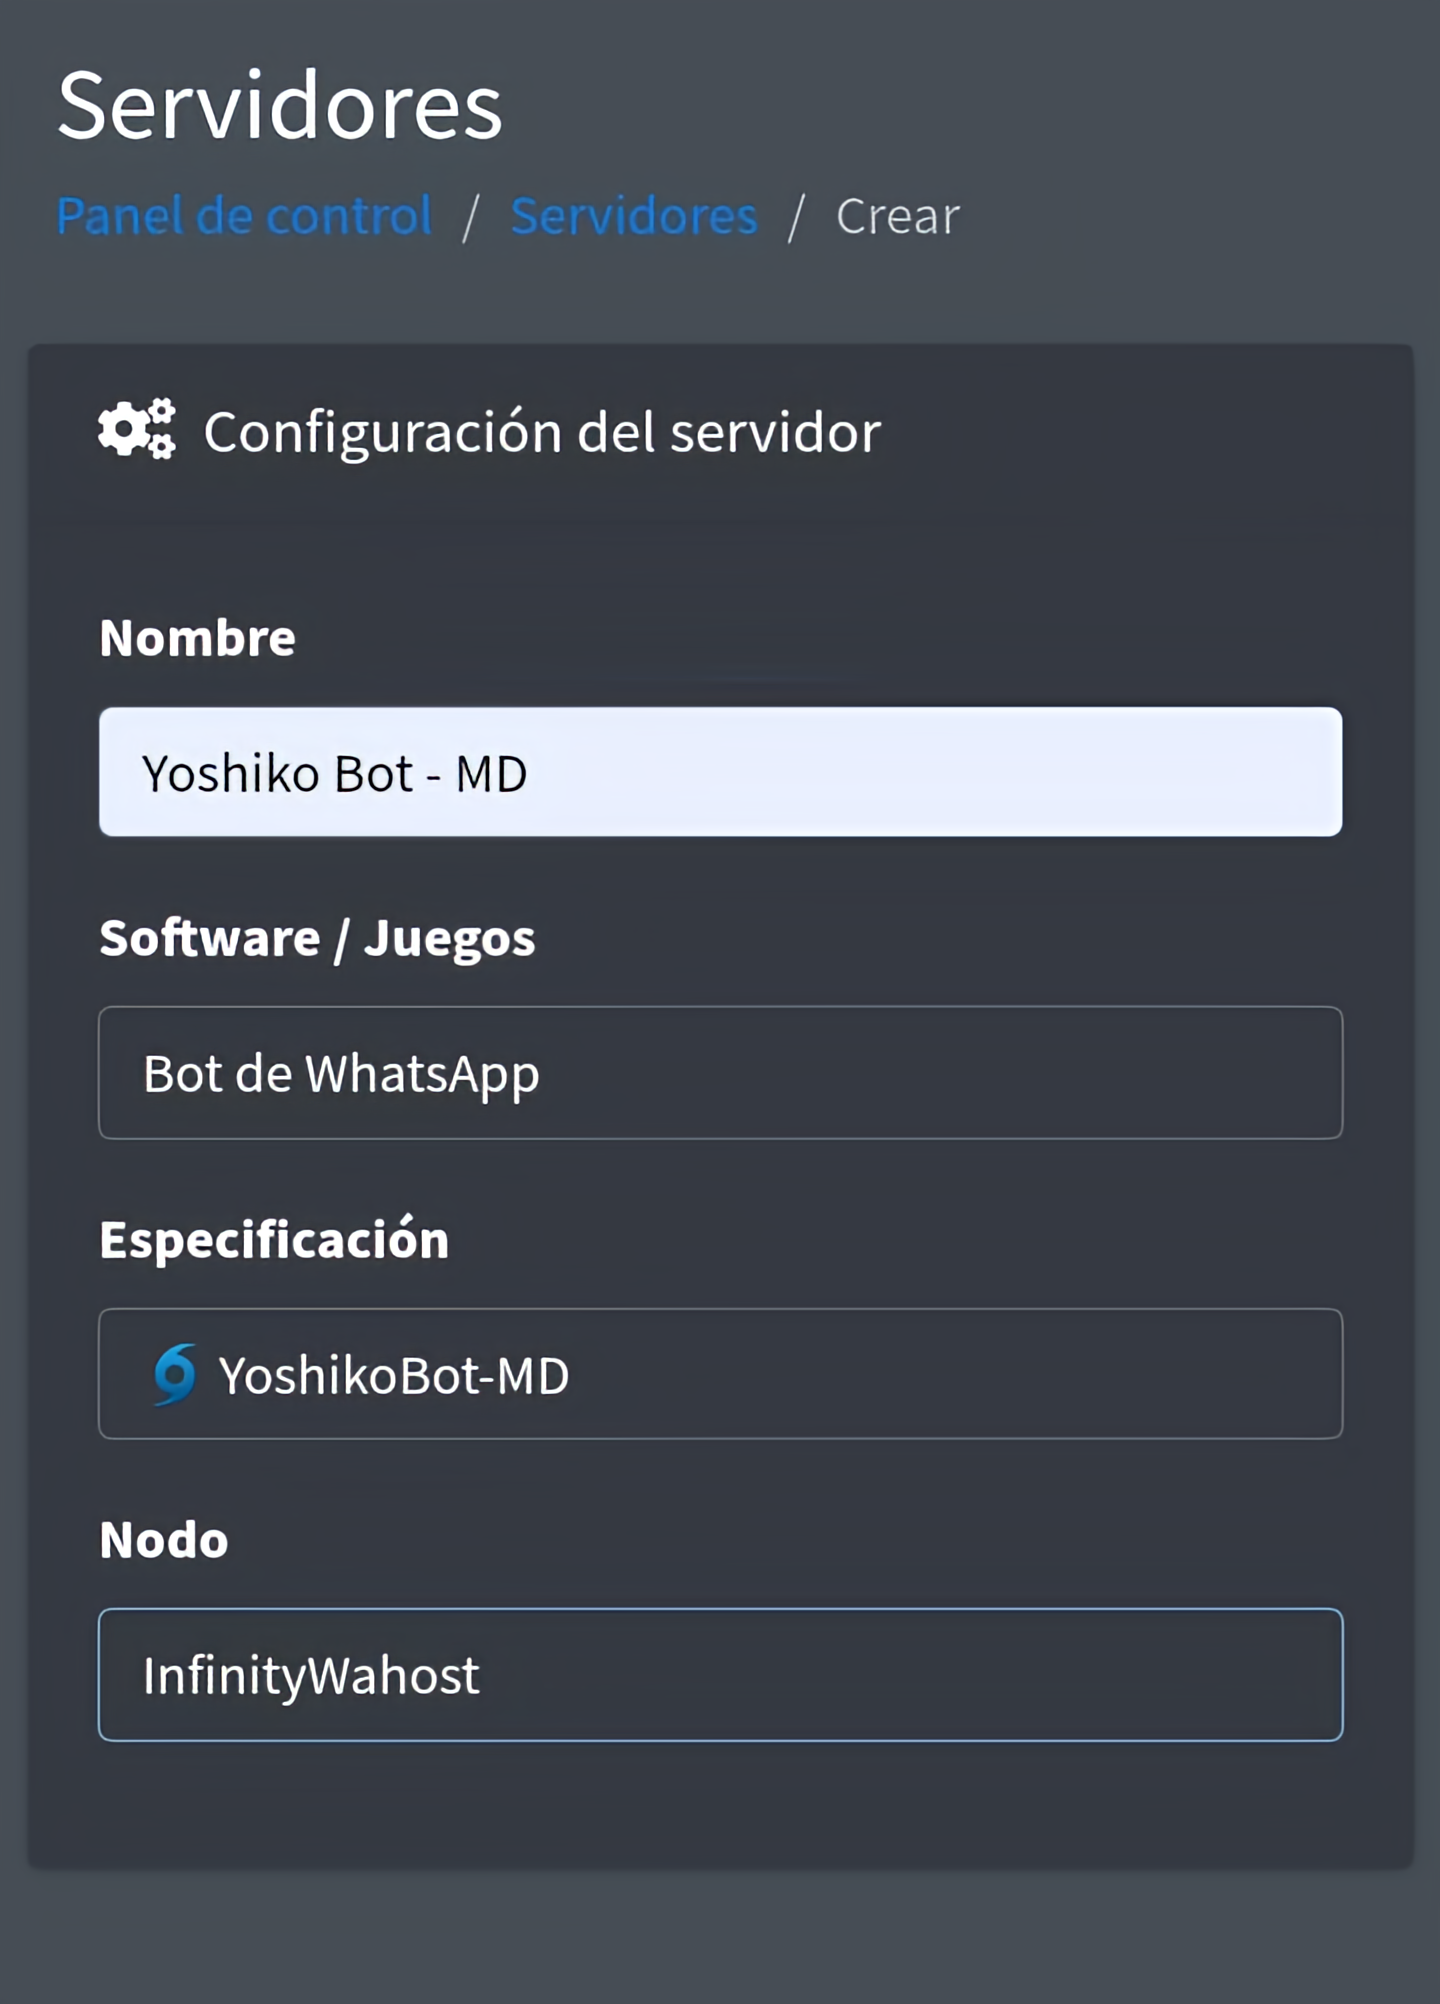
Task: Click the Configuración del servidor heading text
Action: coord(542,432)
